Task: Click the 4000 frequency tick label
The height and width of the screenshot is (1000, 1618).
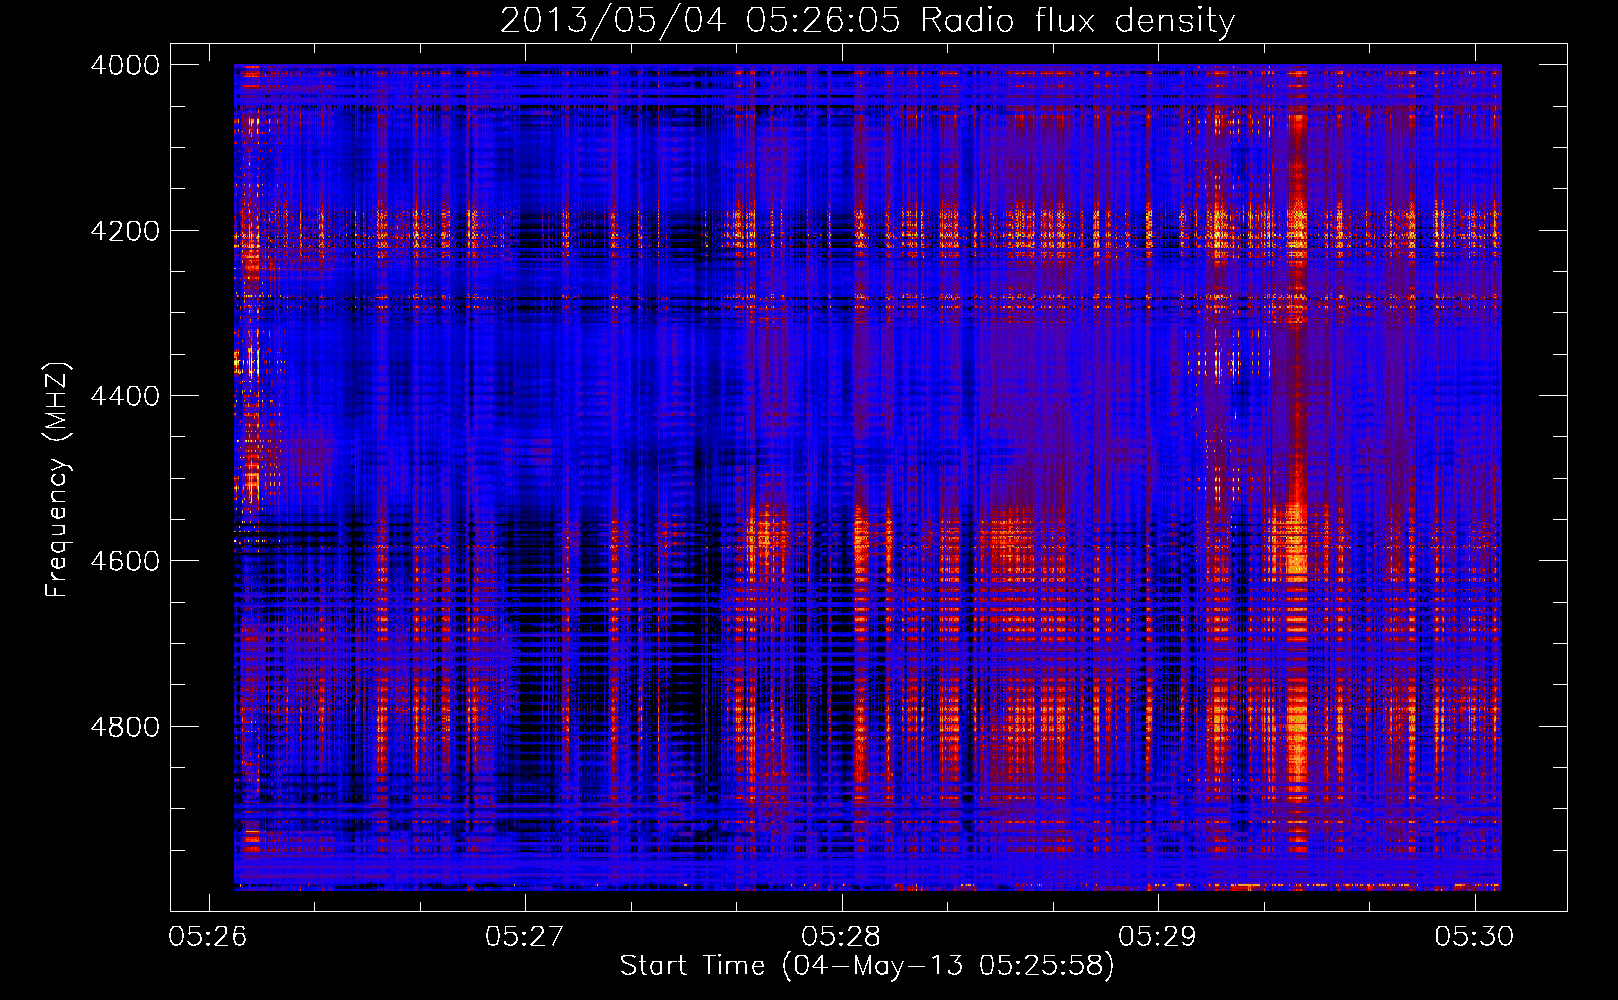Action: coord(125,65)
